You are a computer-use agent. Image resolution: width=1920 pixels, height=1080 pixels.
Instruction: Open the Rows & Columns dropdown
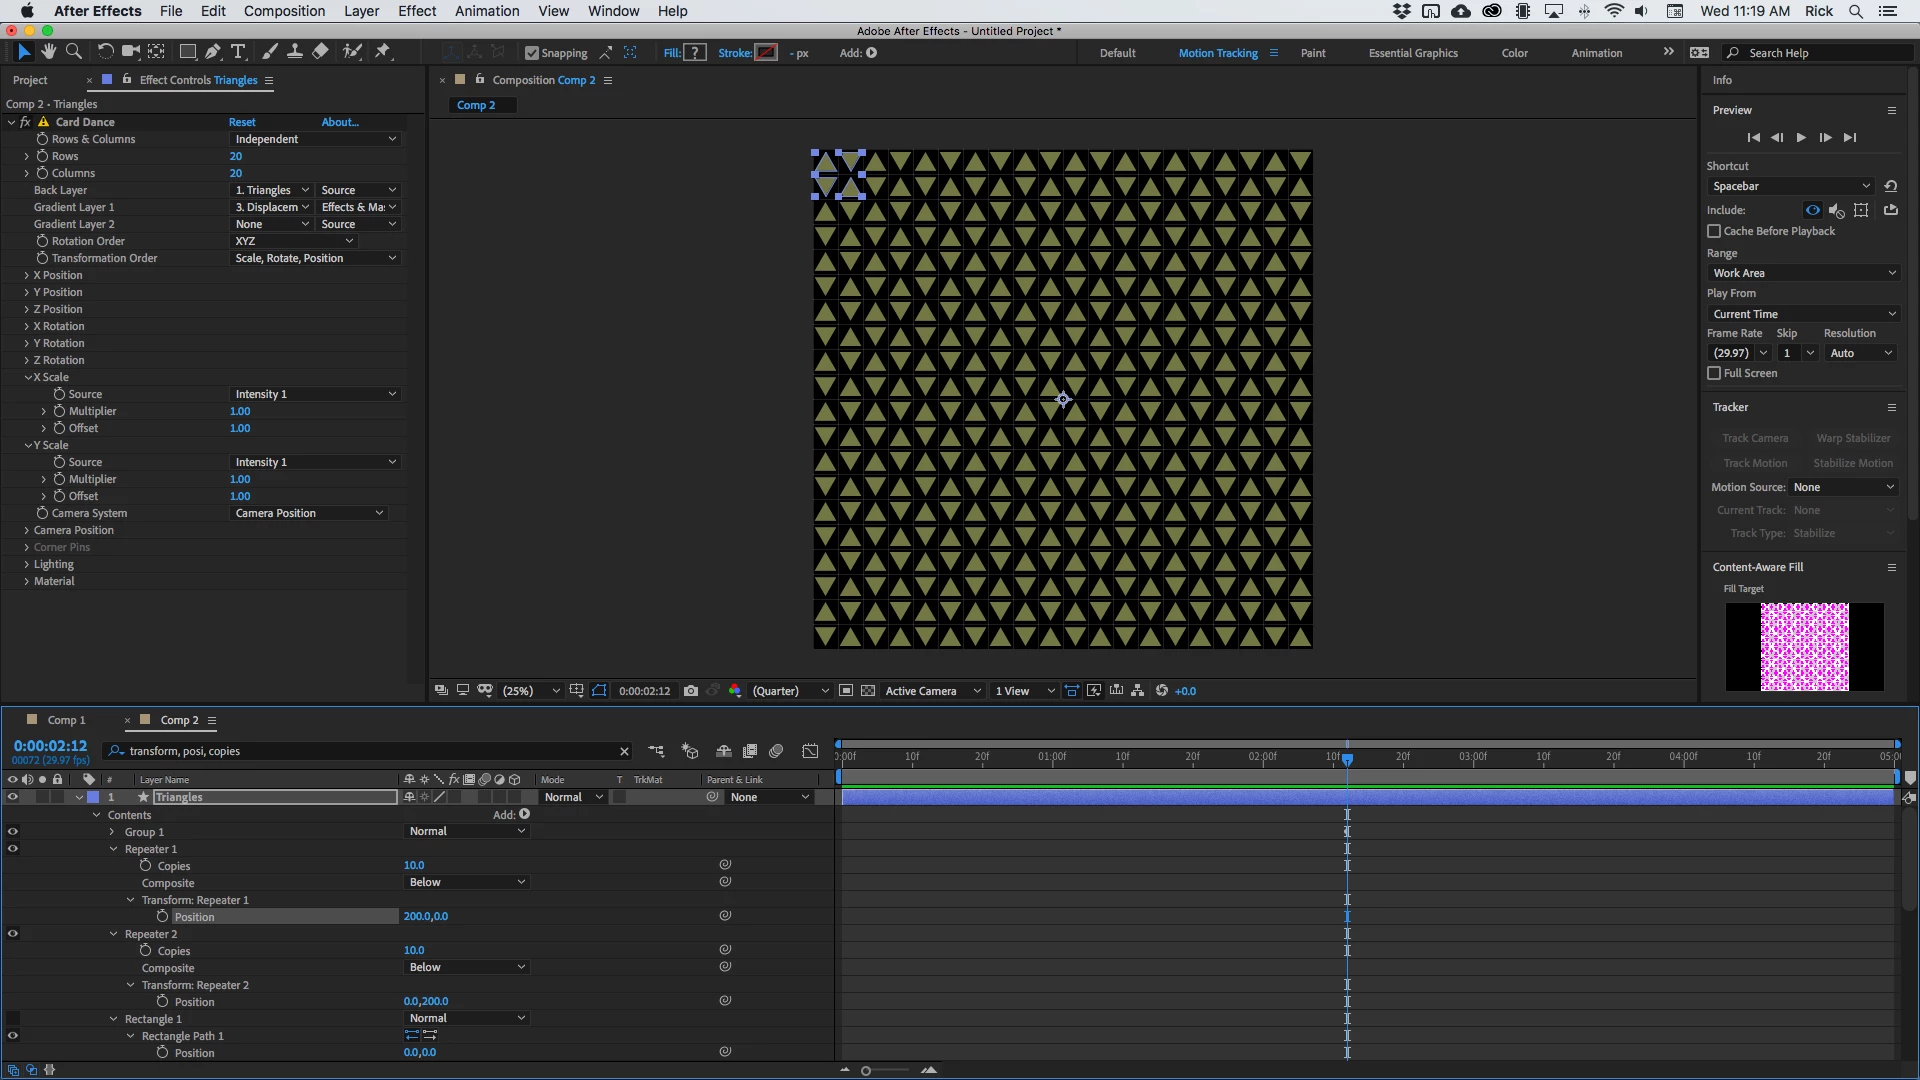pyautogui.click(x=315, y=139)
